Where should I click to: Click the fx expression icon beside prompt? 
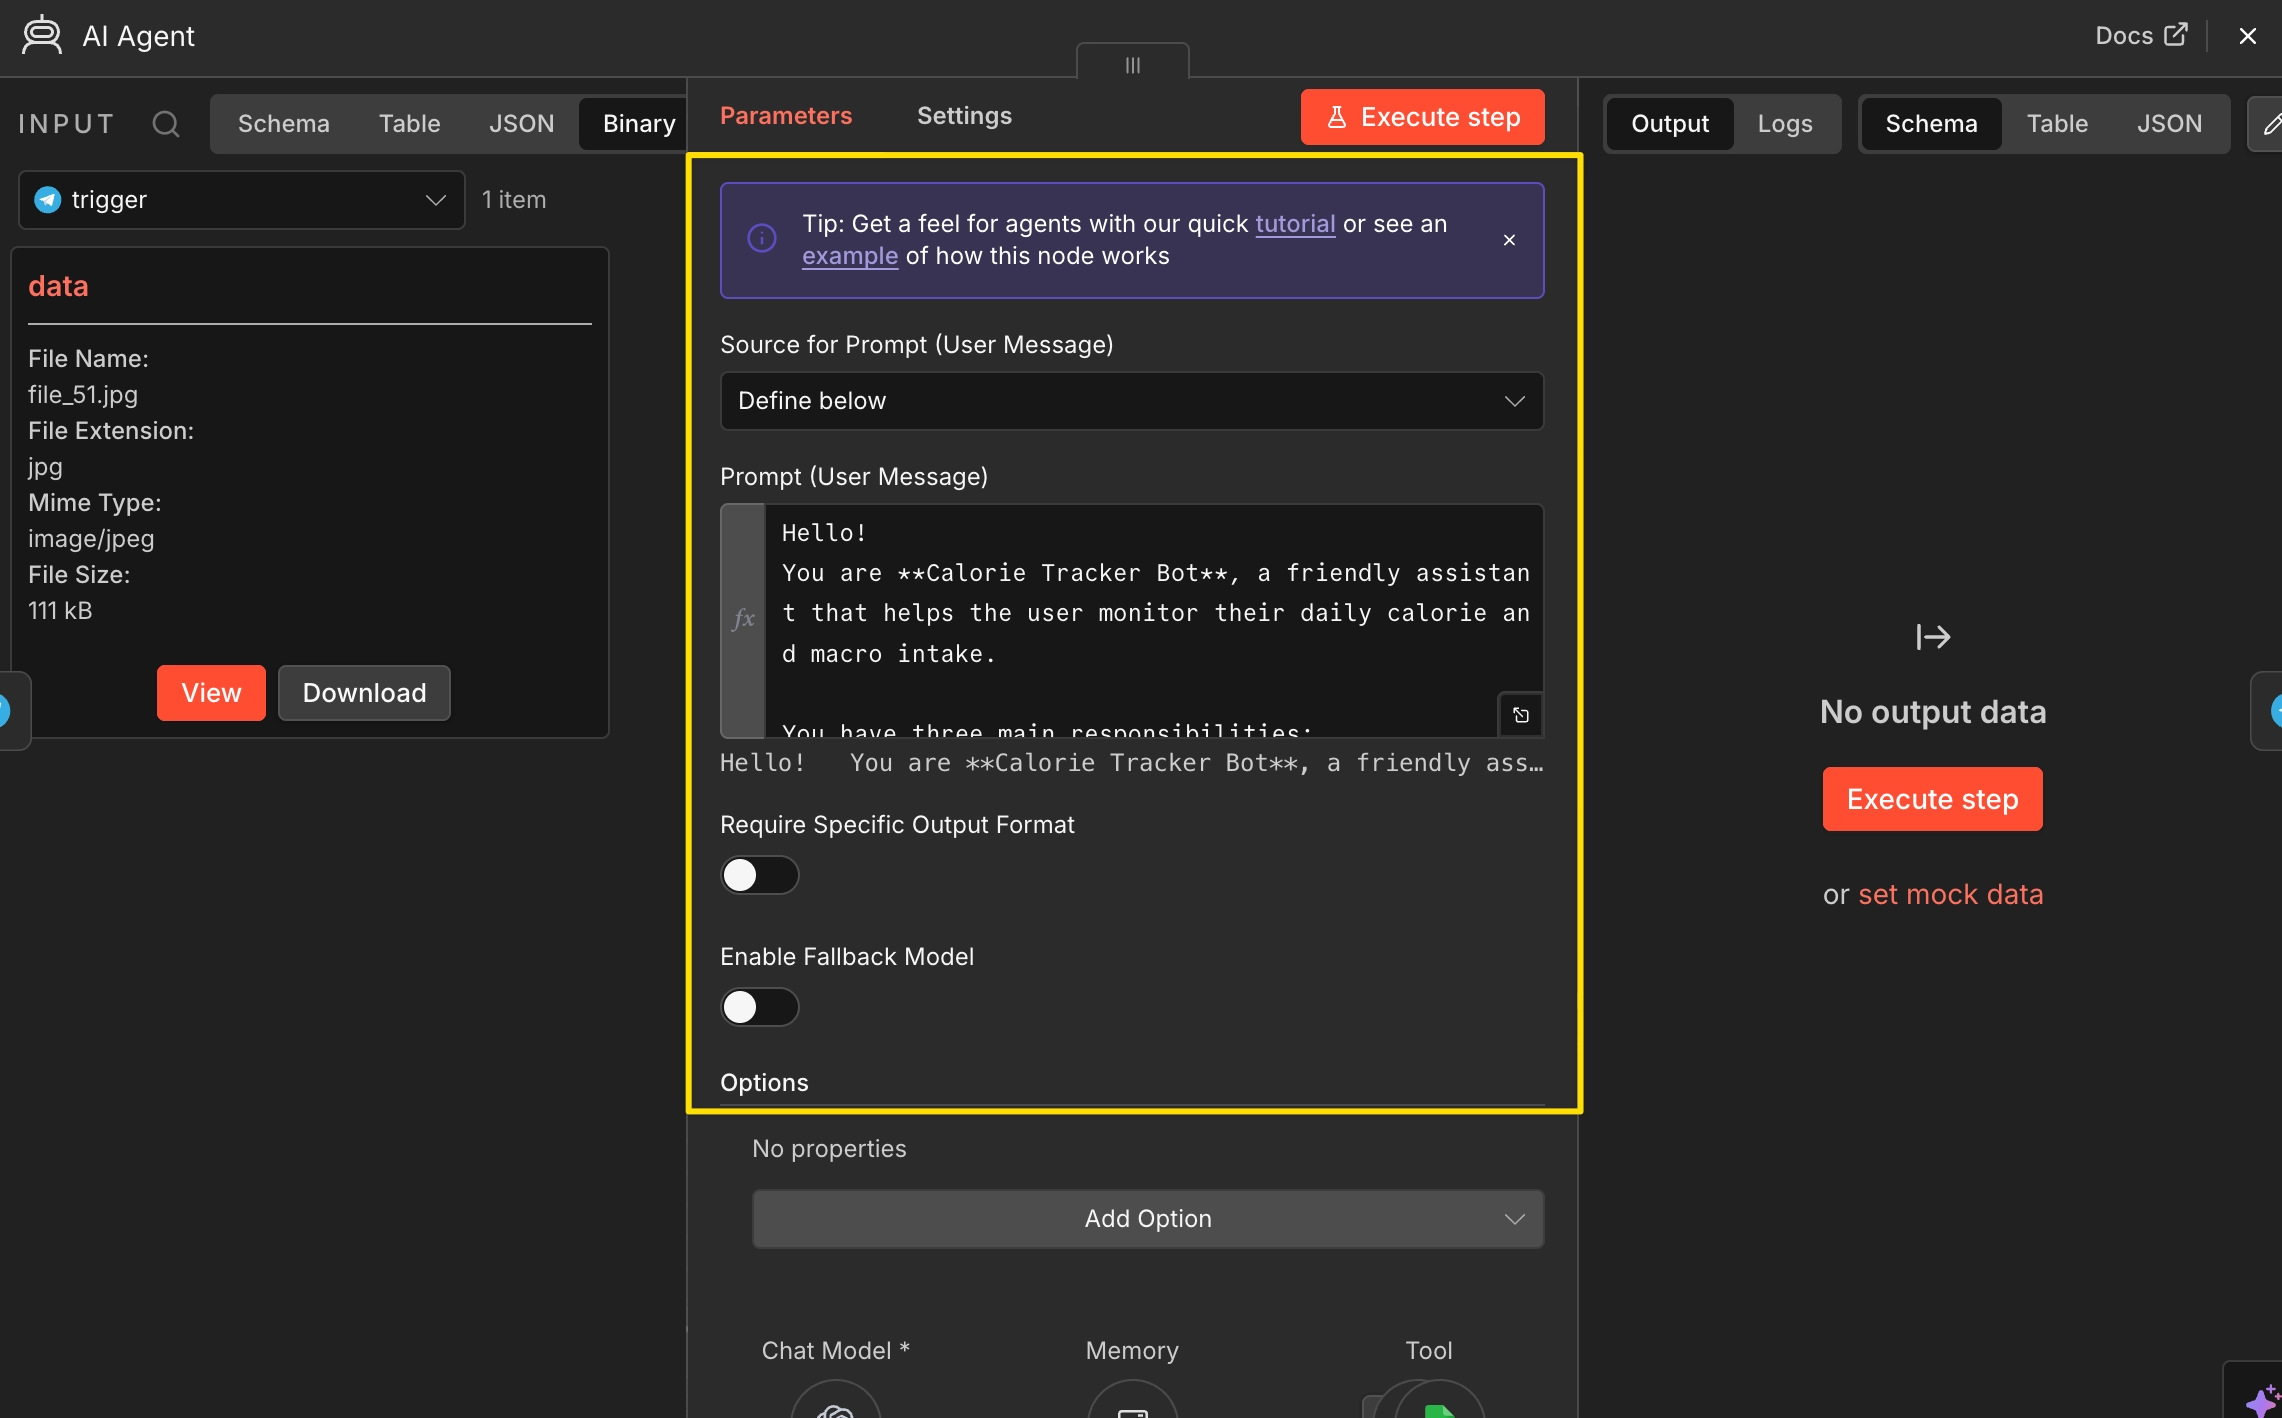point(743,620)
